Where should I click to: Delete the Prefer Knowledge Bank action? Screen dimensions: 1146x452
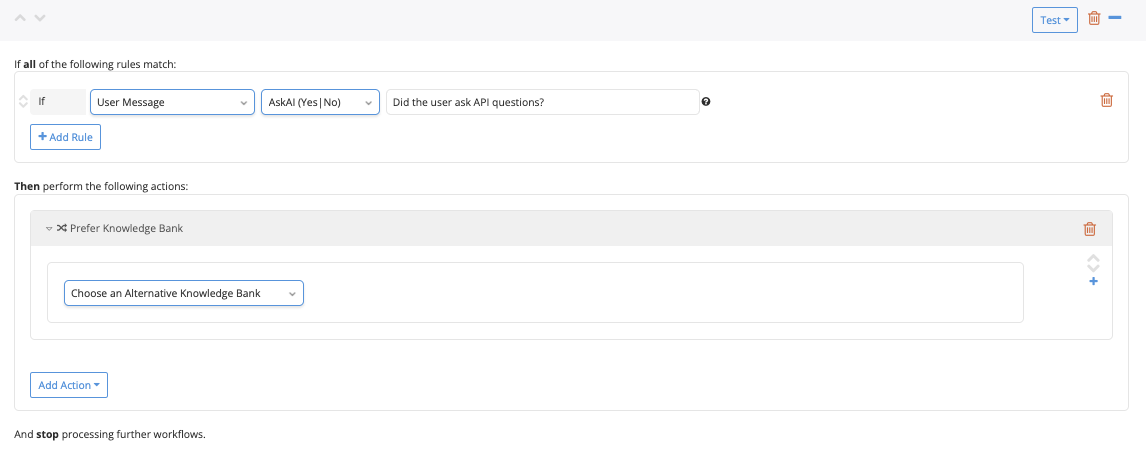point(1090,229)
